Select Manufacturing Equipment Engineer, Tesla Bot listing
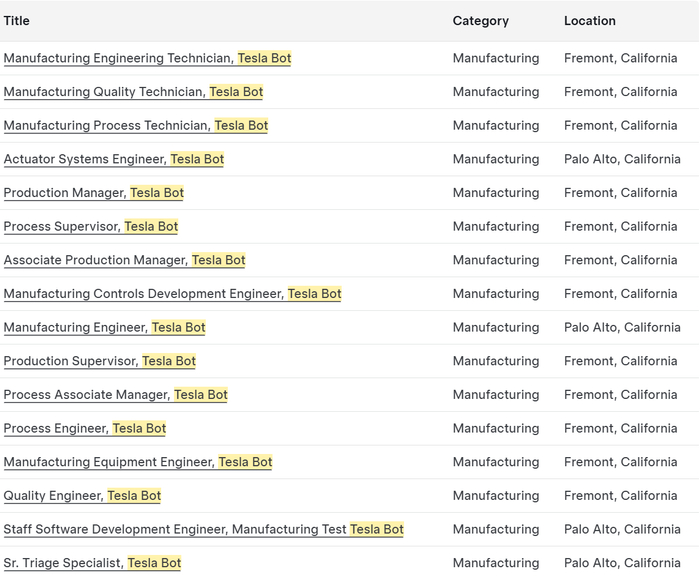 point(138,462)
